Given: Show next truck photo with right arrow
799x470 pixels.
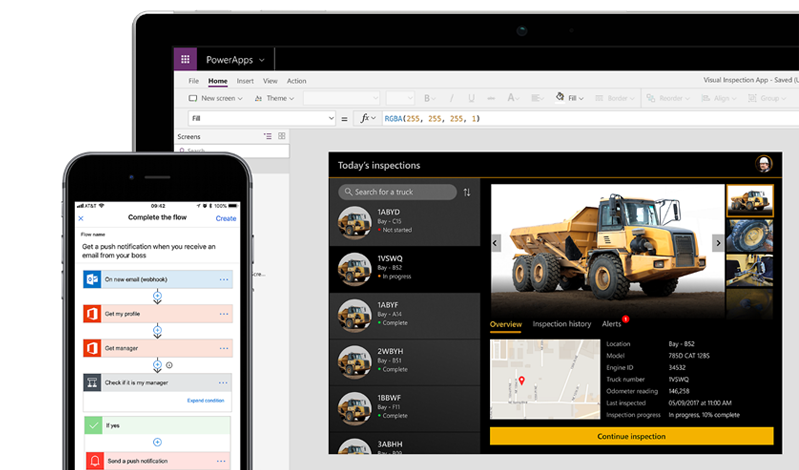Looking at the screenshot, I should [718, 243].
